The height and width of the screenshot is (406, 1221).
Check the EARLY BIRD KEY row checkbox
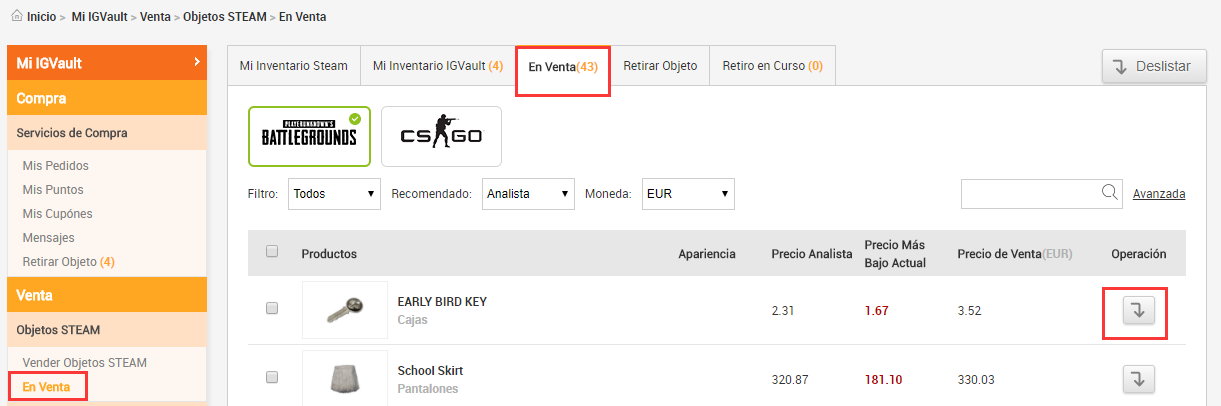click(272, 310)
